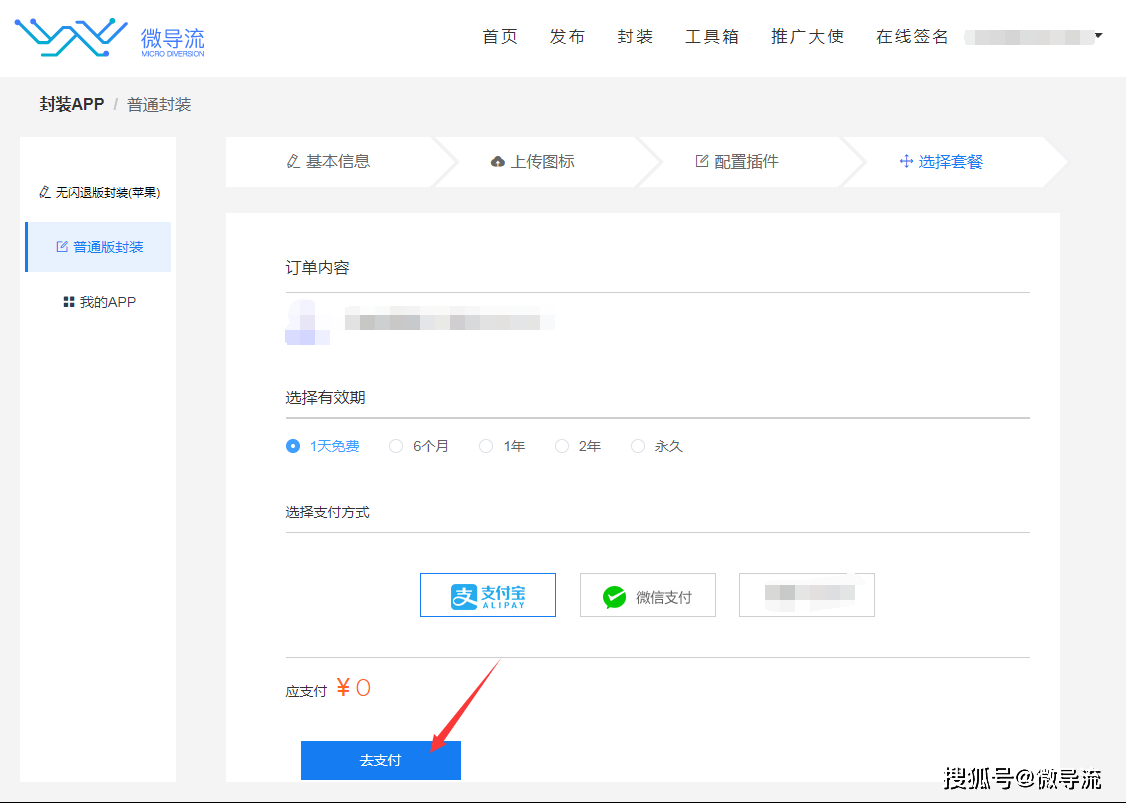Click the 微导流 logo in the header

pyautogui.click(x=109, y=37)
